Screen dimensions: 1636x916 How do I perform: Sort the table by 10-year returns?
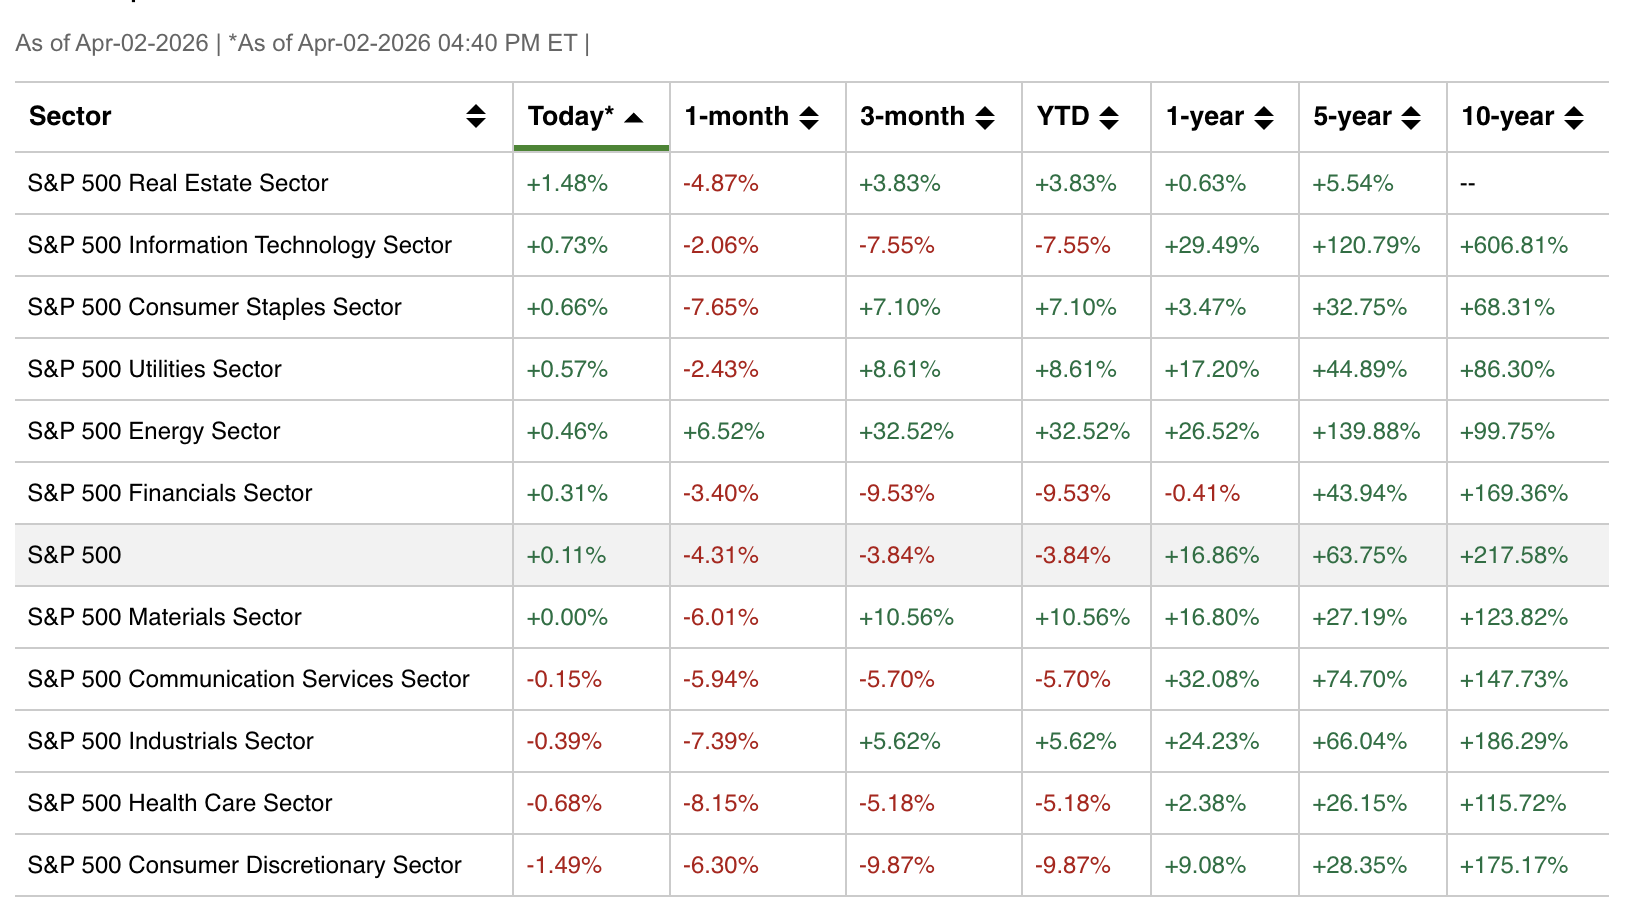tap(1574, 116)
